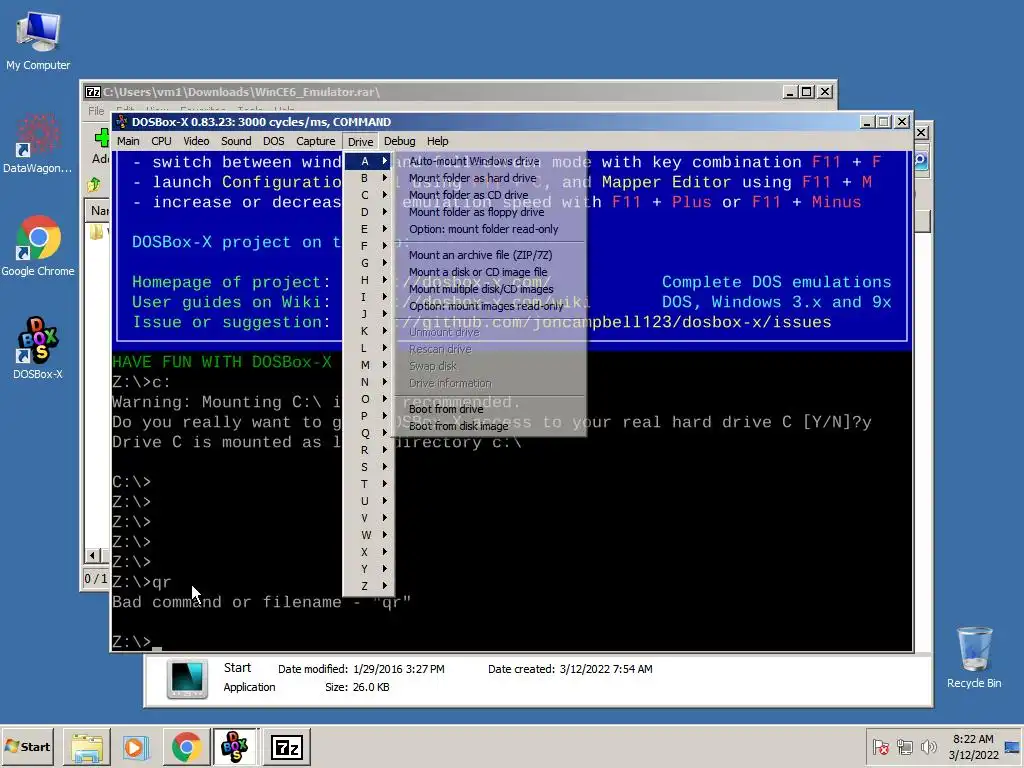This screenshot has height=768, width=1024.
Task: Click the Start application thumbnail in details pane
Action: [x=187, y=679]
